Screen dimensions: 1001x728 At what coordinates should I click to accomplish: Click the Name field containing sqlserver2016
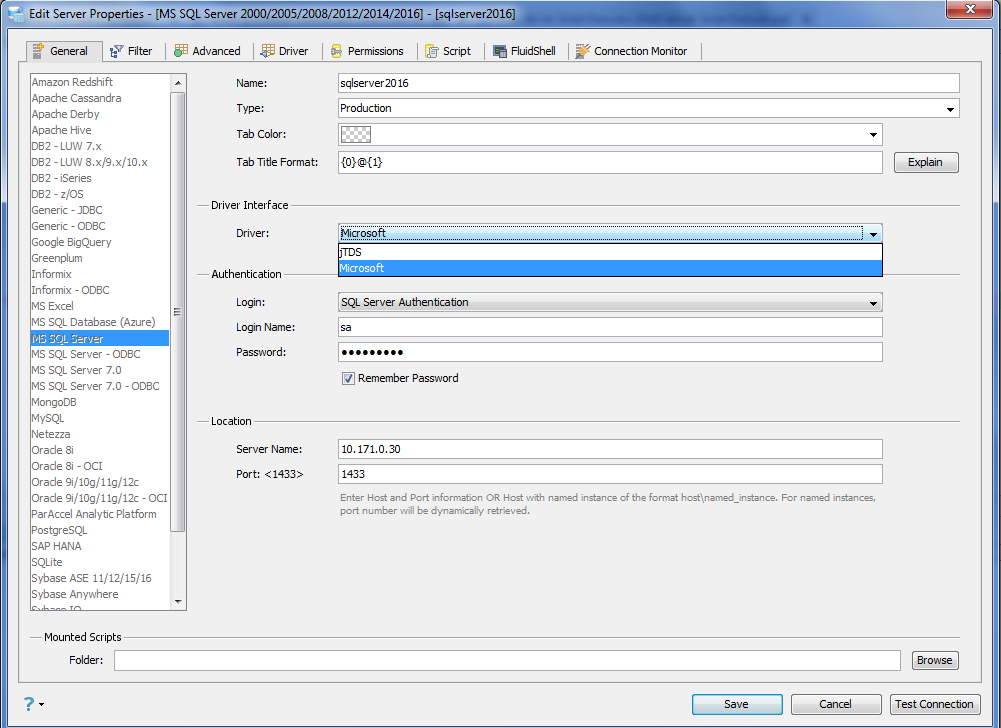click(649, 83)
